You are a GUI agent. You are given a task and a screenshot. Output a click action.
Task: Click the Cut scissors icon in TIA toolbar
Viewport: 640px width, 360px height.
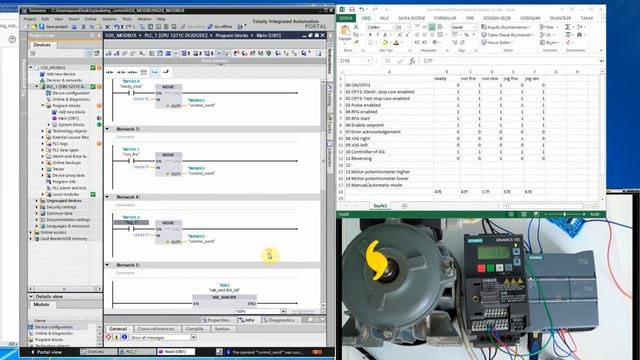click(x=83, y=27)
